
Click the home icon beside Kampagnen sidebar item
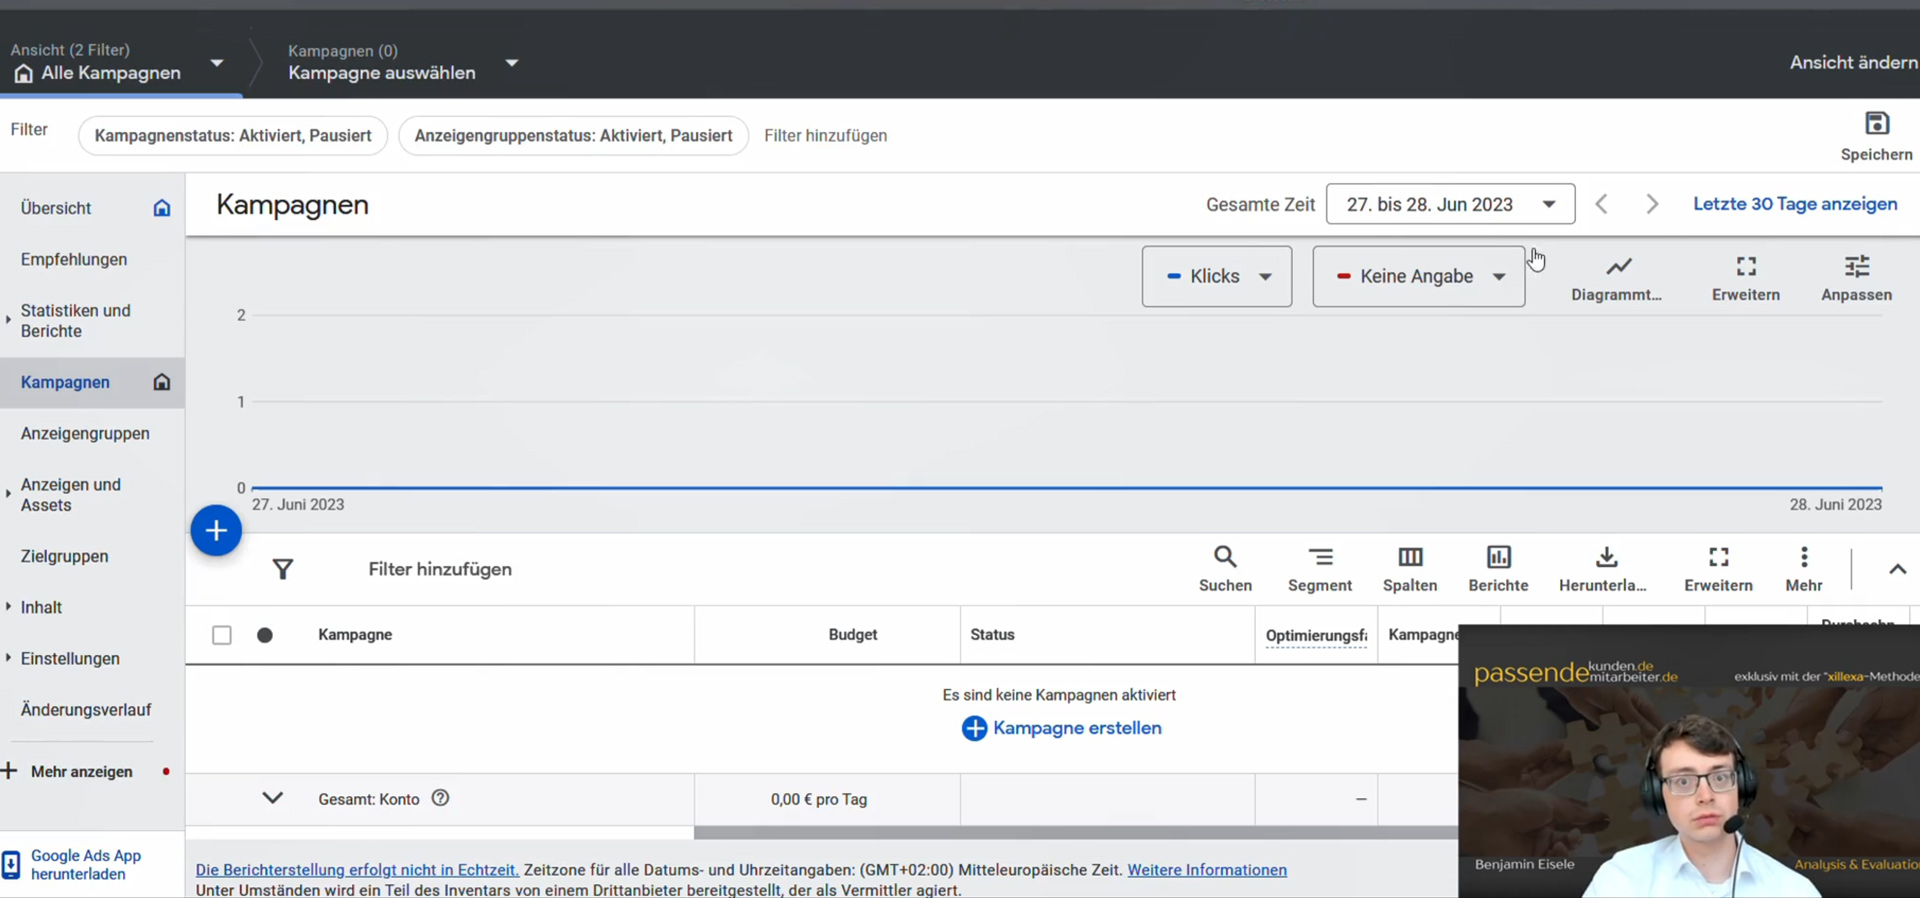(x=162, y=382)
